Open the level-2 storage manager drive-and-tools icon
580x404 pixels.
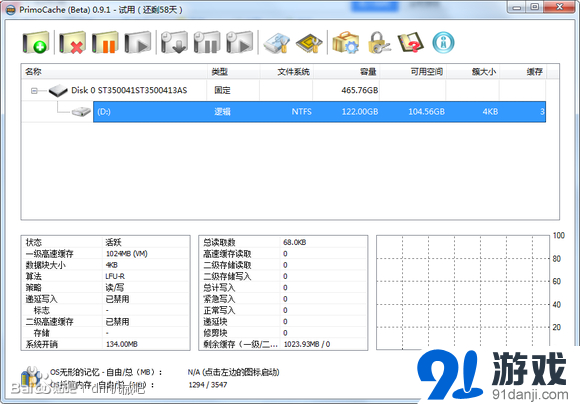[x=276, y=43]
